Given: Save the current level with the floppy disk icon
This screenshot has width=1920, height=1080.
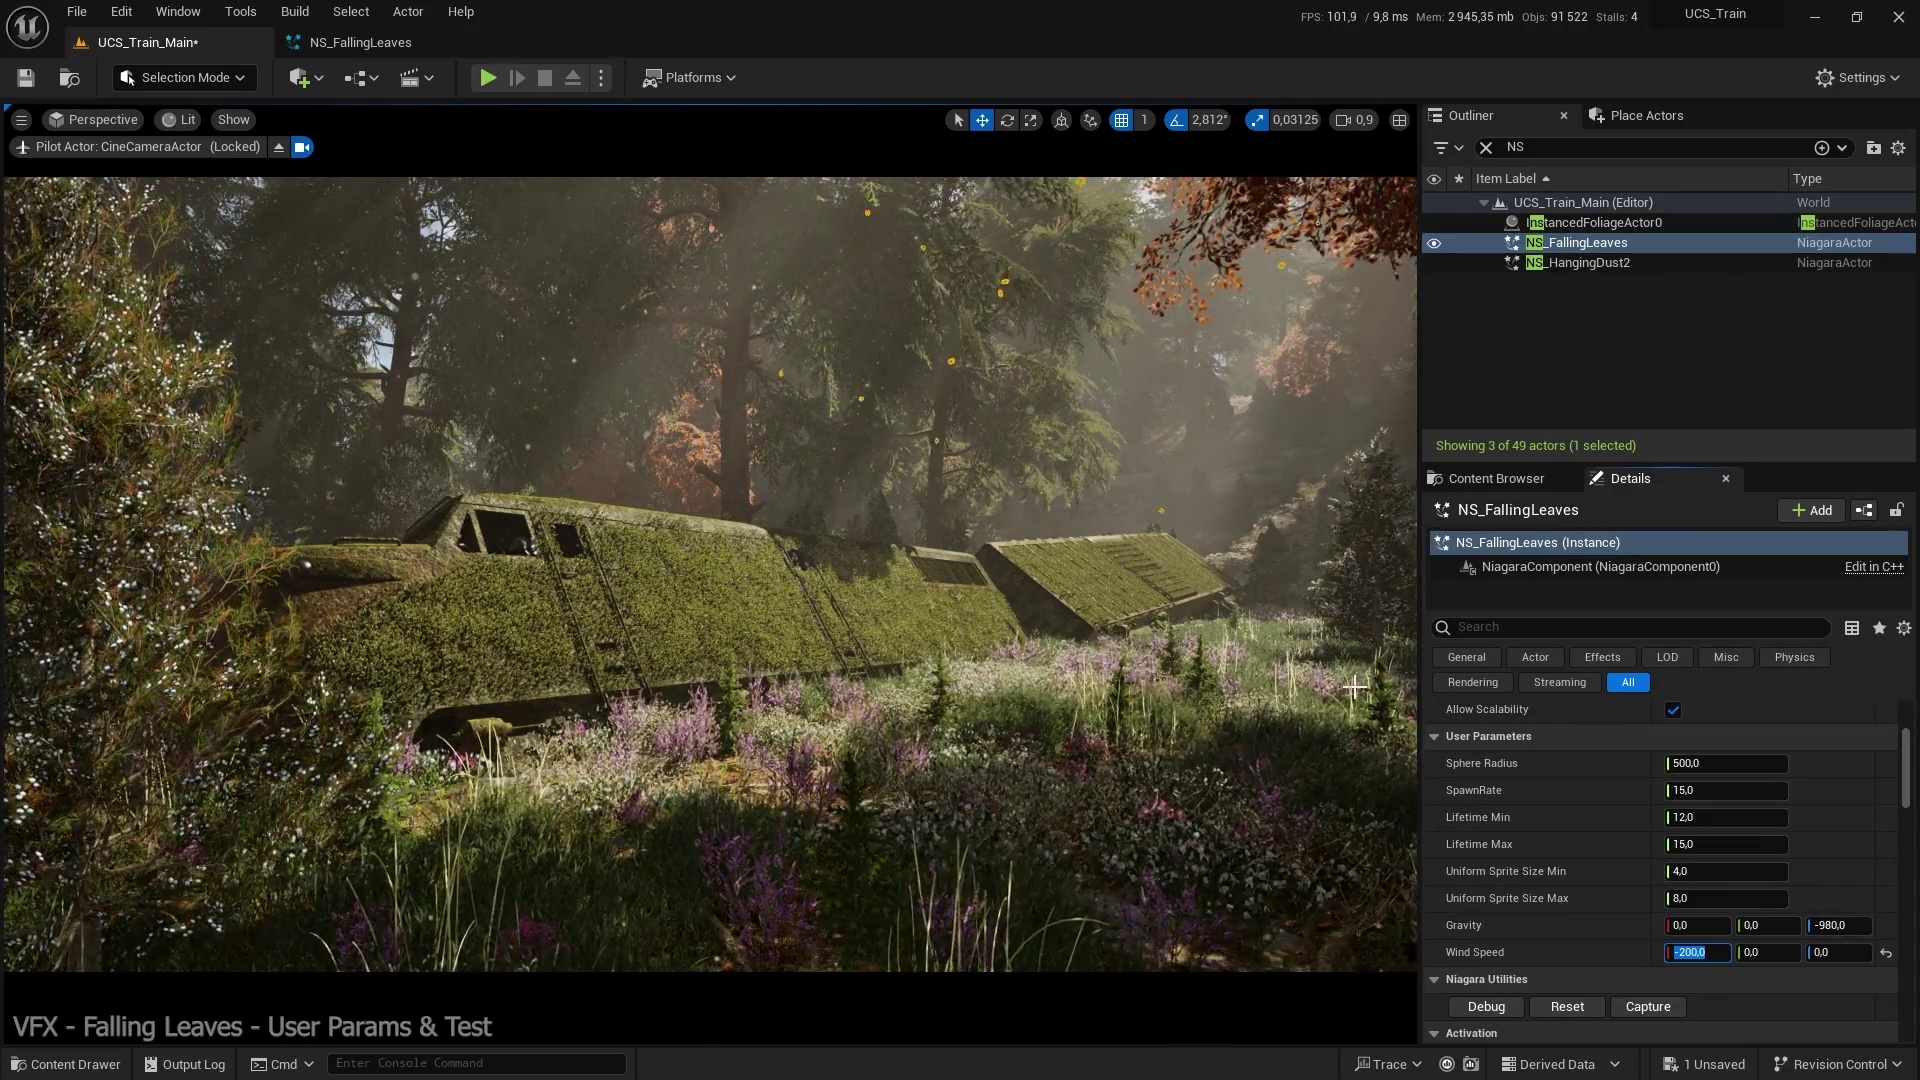Looking at the screenshot, I should [x=26, y=78].
